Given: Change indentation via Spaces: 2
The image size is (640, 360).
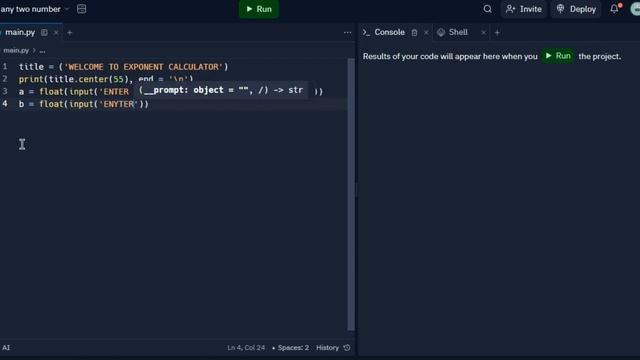Looking at the screenshot, I should point(291,348).
